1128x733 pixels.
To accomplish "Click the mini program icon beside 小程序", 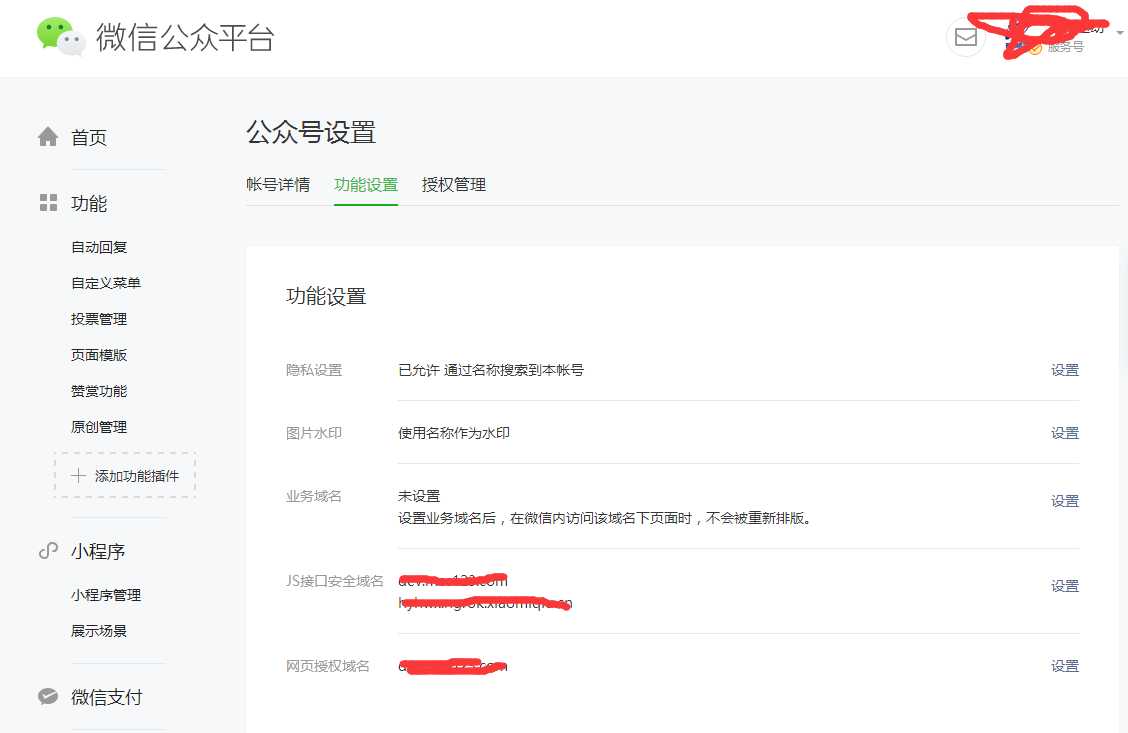I will 48,551.
